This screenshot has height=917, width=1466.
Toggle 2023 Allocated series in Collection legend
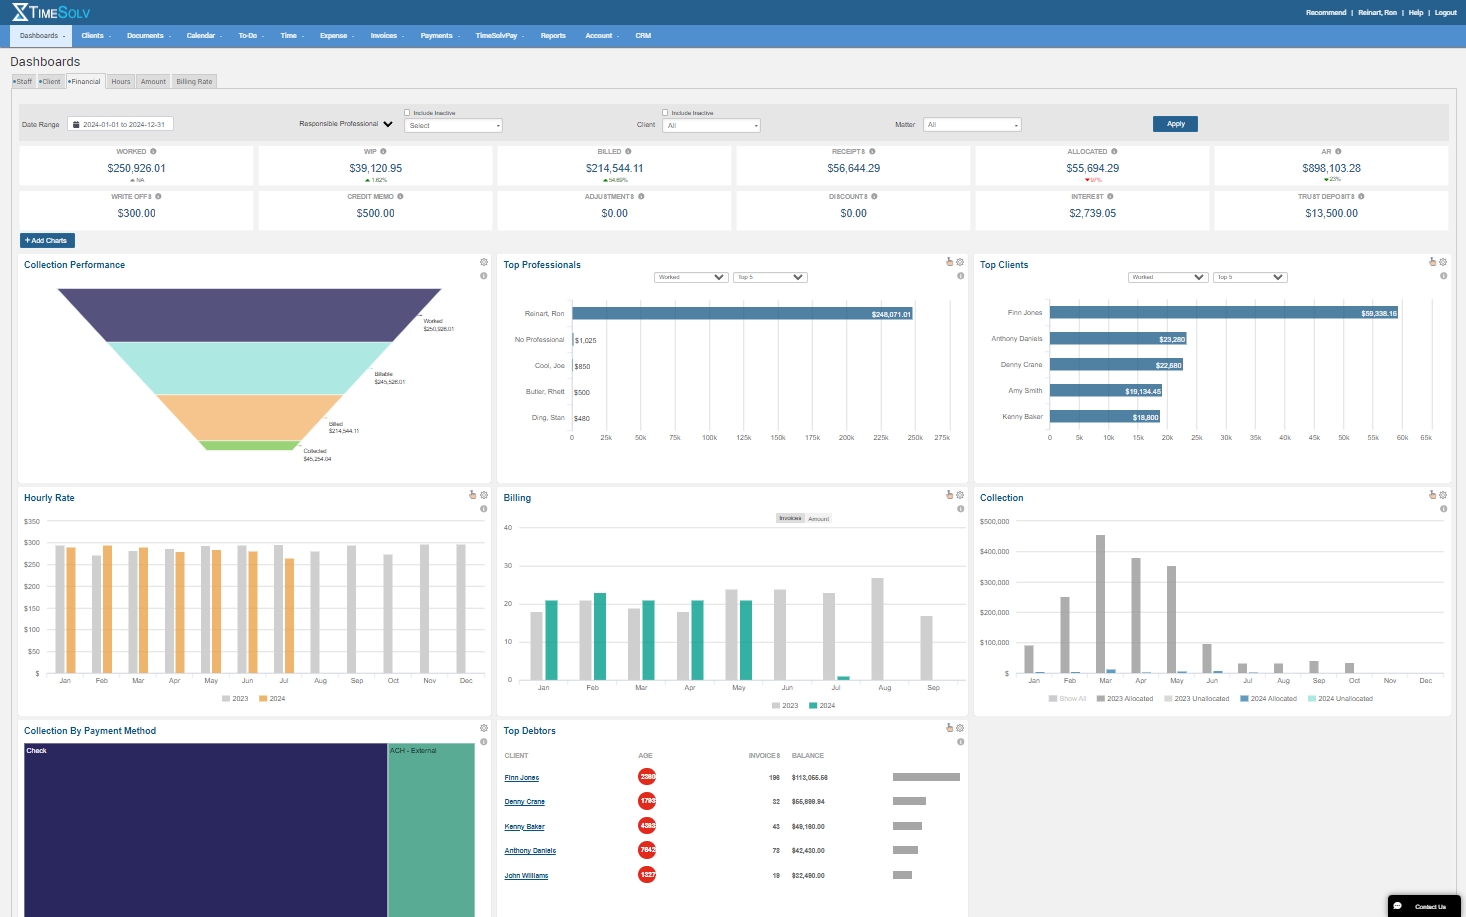click(x=1125, y=699)
